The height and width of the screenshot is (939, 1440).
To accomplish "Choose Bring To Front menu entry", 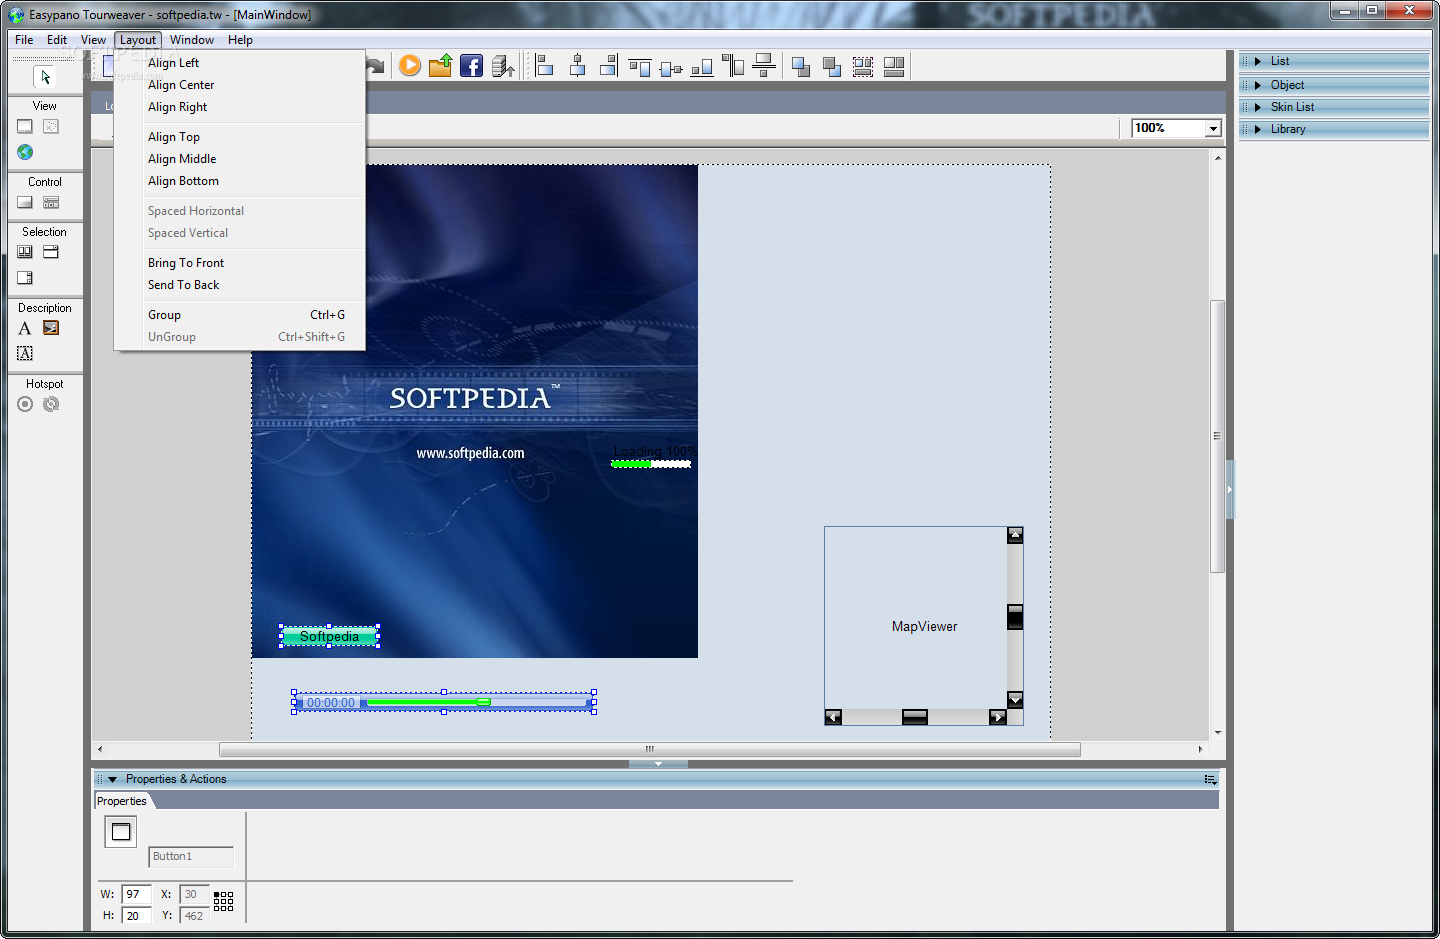I will pyautogui.click(x=240, y=263).
